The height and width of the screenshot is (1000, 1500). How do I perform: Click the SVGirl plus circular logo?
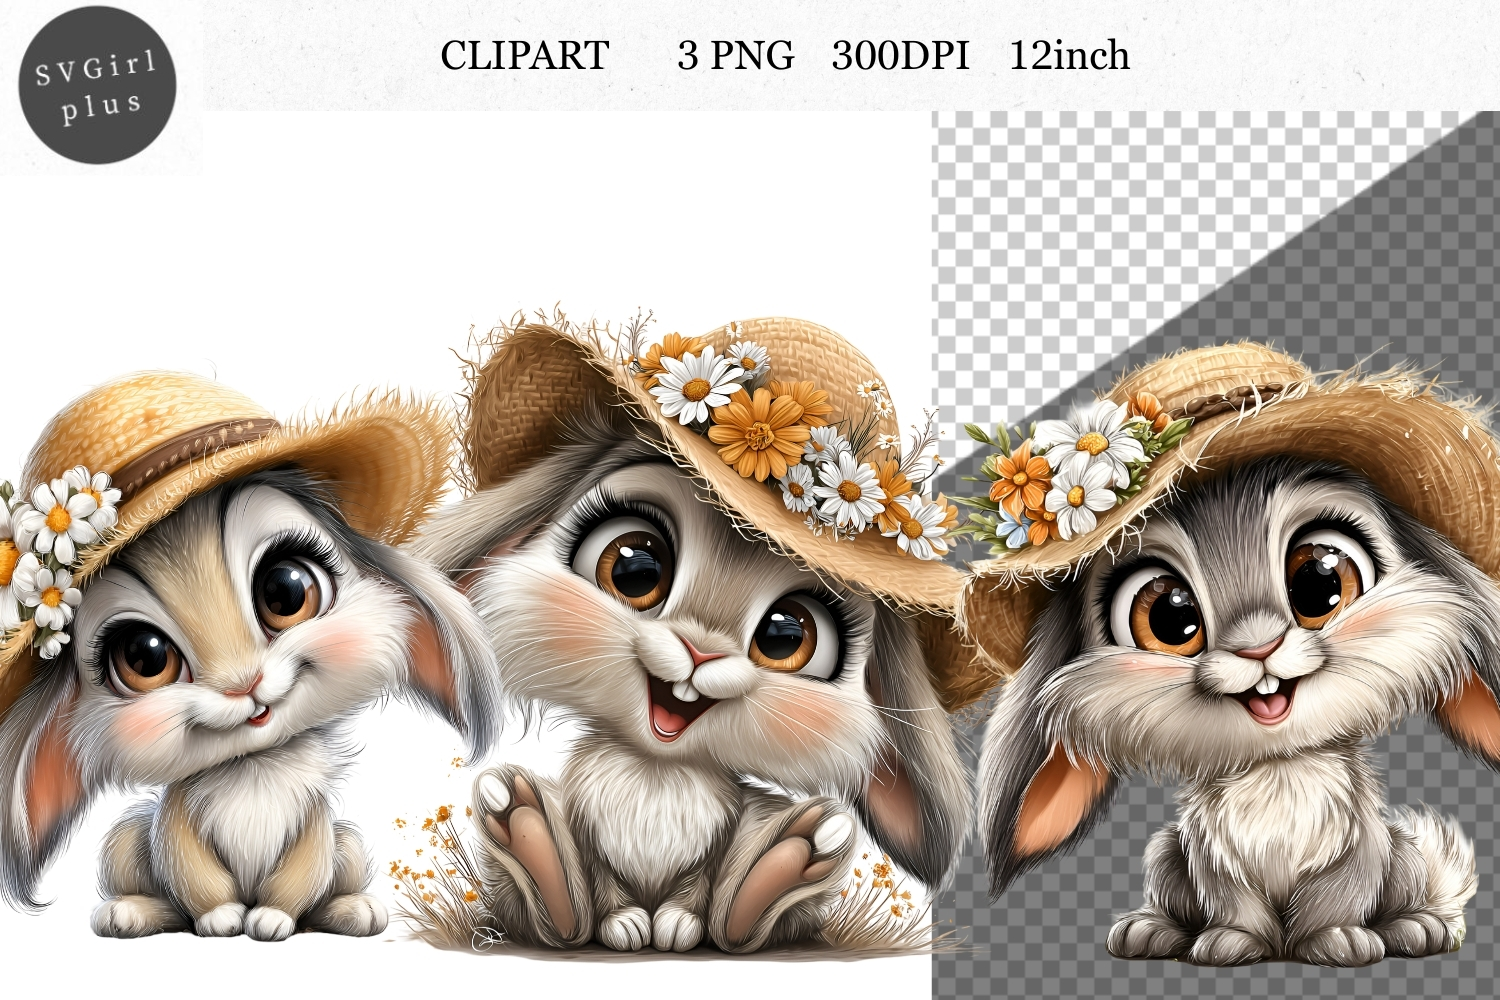coord(97,86)
